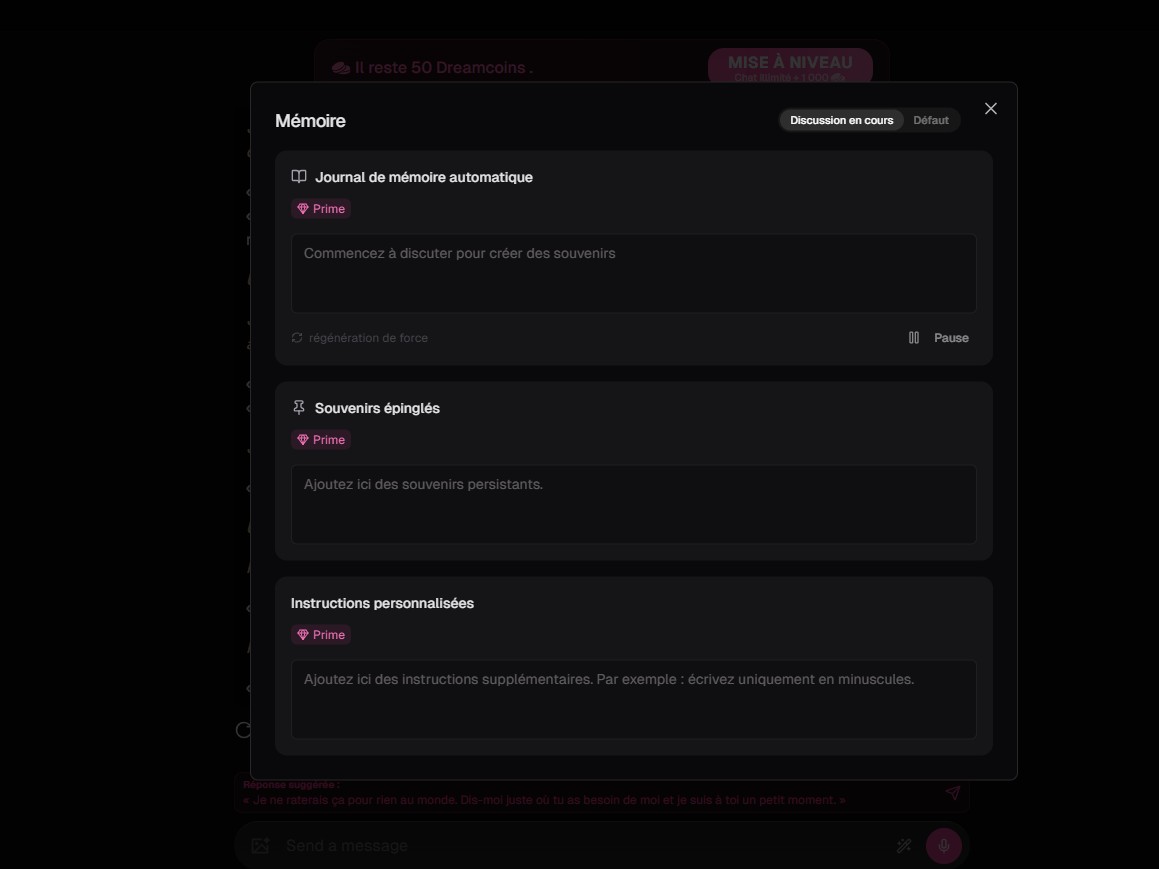
Task: Click the Prime badge under Journal de mémoire automatique
Action: 321,208
